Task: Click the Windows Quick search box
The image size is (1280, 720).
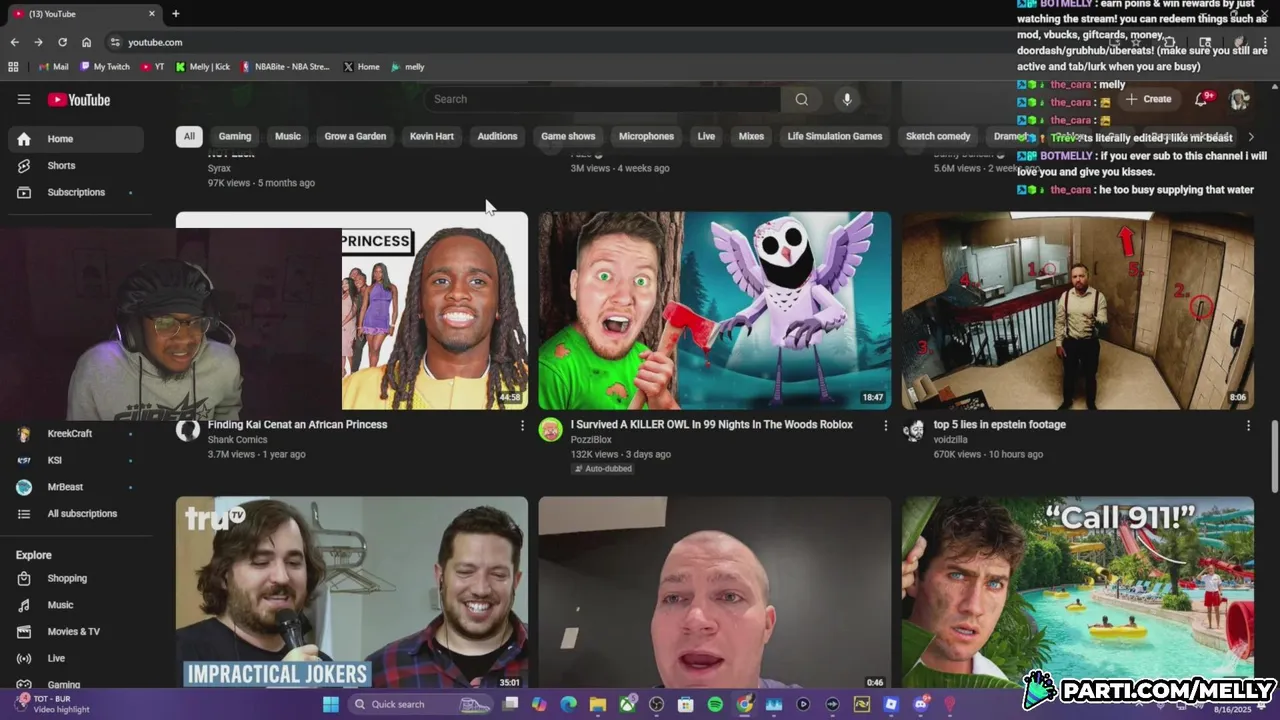Action: point(422,704)
